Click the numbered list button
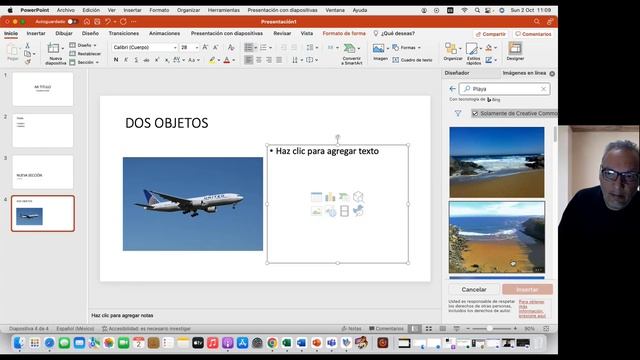 (263, 48)
